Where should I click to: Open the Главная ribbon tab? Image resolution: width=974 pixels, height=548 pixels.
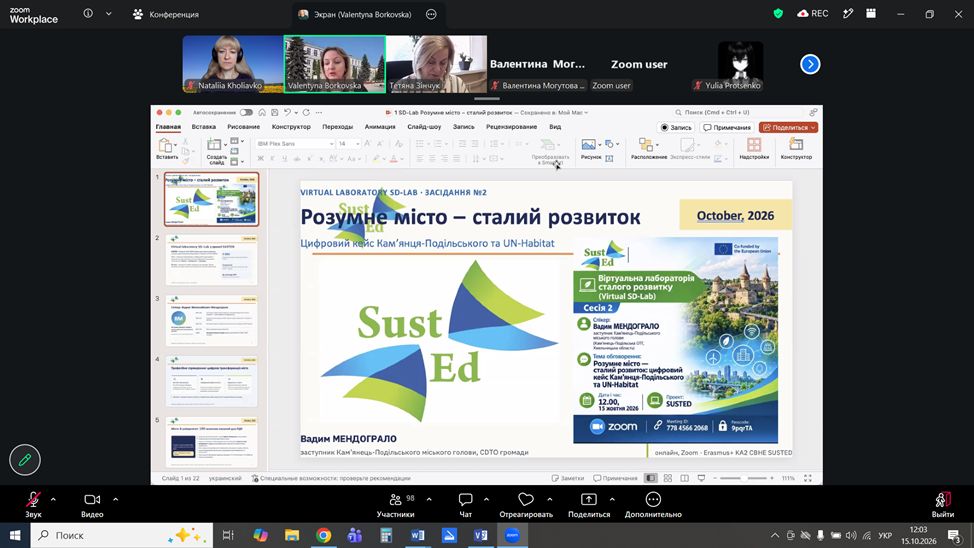tap(168, 127)
